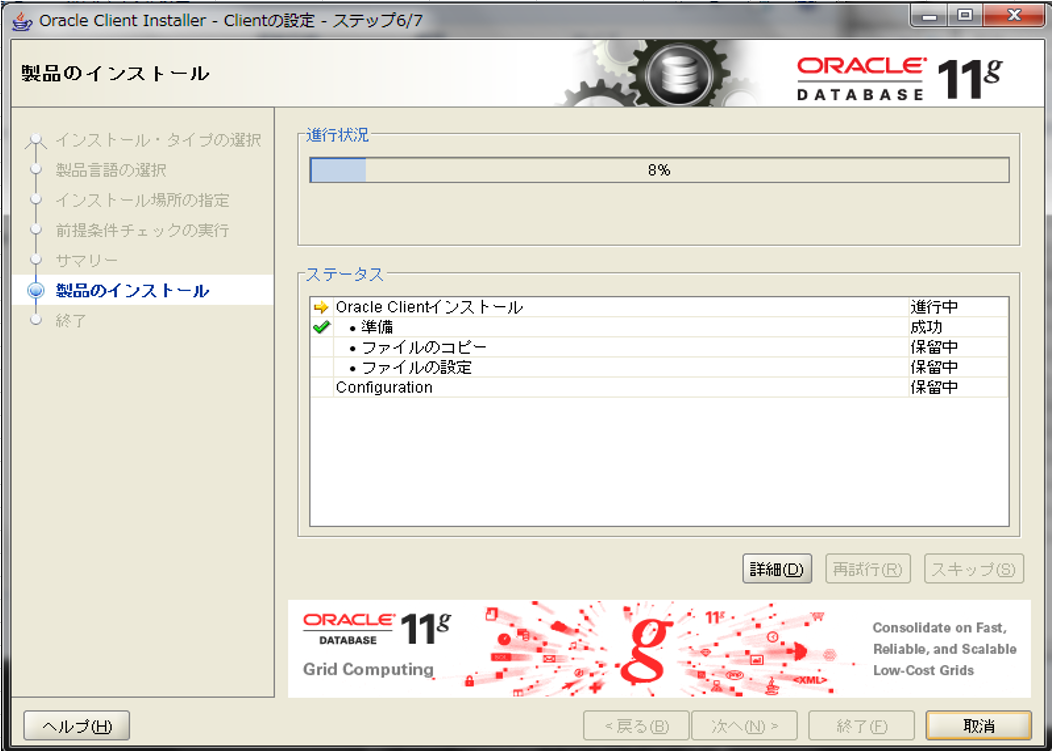Select the active 製品のインストール step
This screenshot has width=1052, height=751.
pyautogui.click(x=132, y=290)
